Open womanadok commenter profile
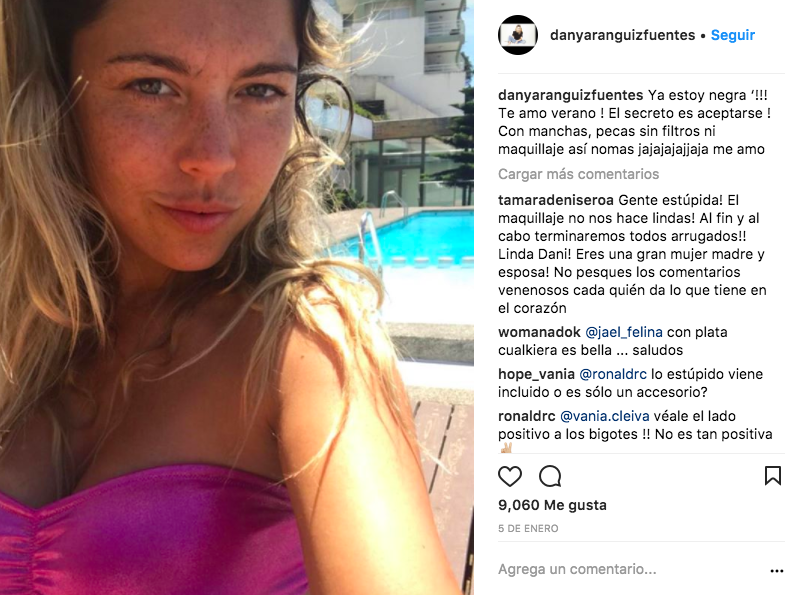Screen dimensions: 798x595 [539, 332]
